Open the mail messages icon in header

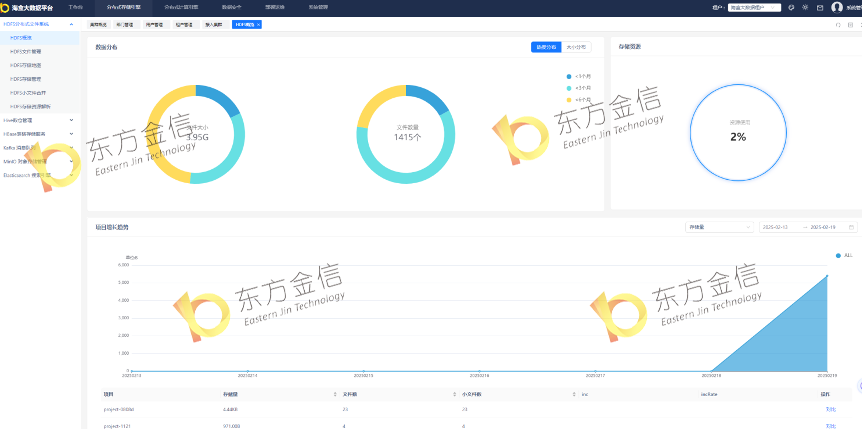click(x=820, y=8)
